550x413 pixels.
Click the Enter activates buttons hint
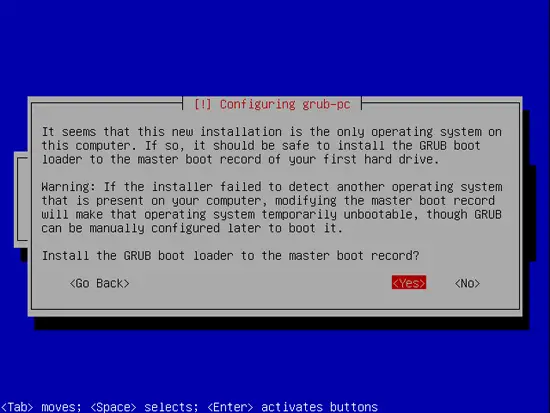292,407
